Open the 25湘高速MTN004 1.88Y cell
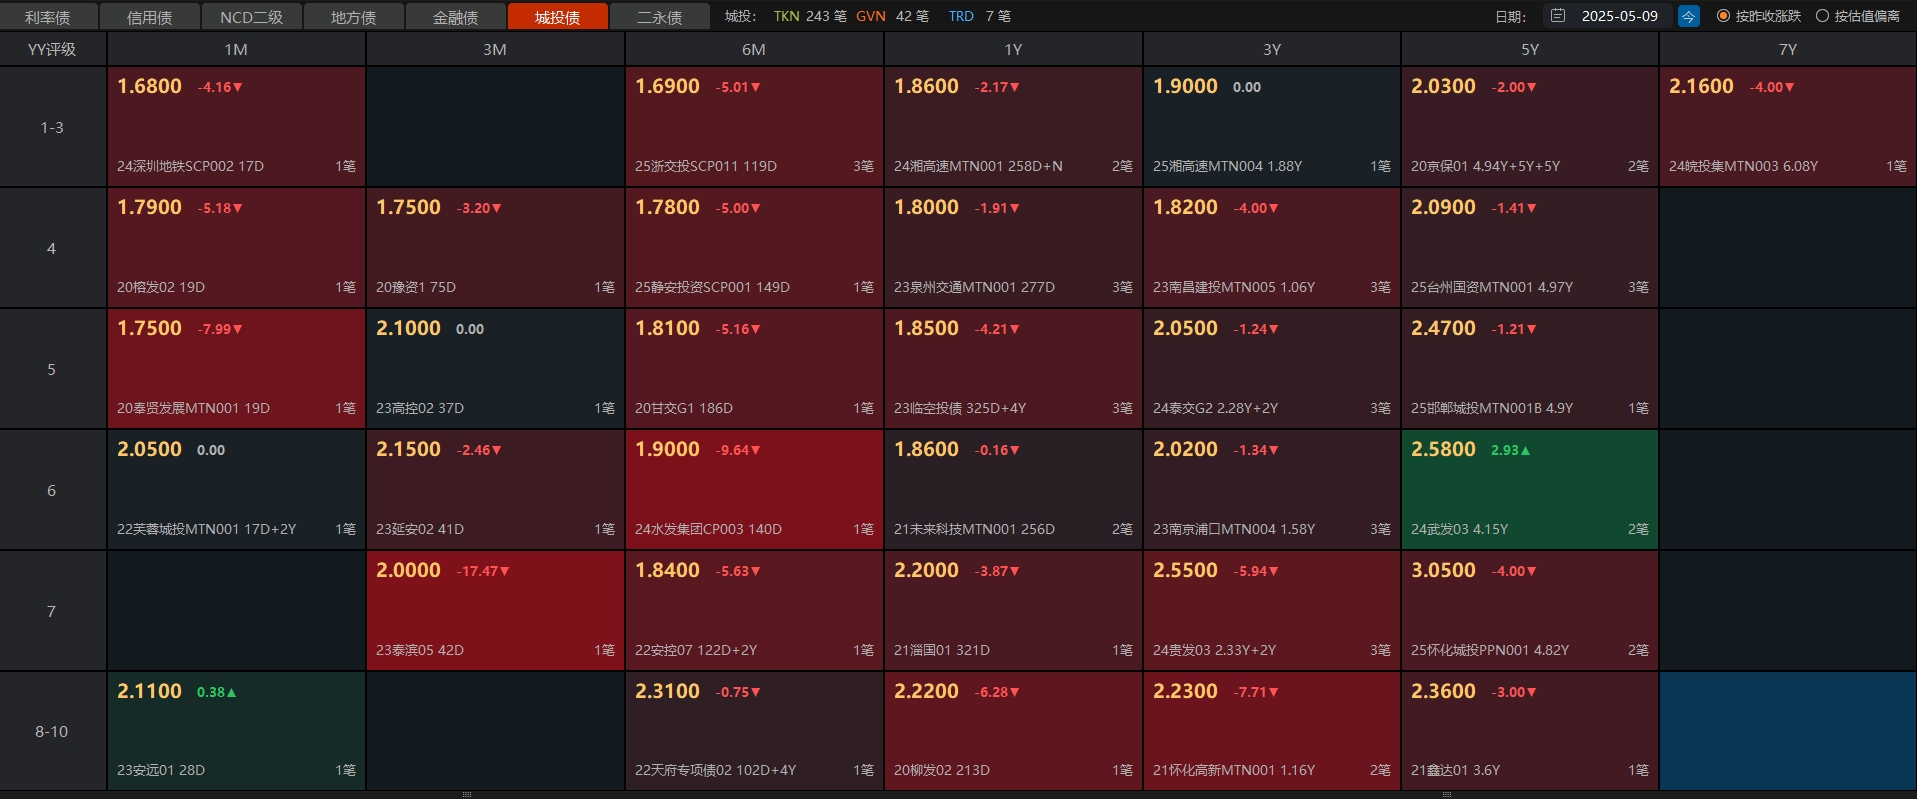This screenshot has width=1917, height=799. [x=1272, y=127]
